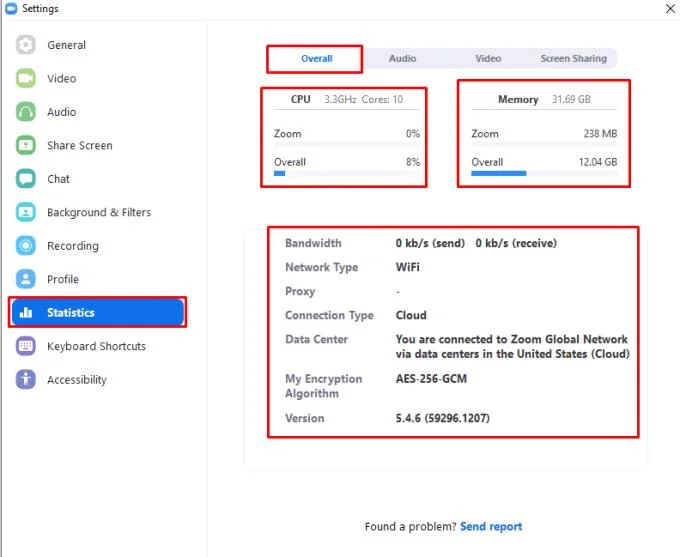Click the '3.3GHz Cores: 10' CPU text
The height and width of the screenshot is (557, 680).
pyautogui.click(x=363, y=99)
